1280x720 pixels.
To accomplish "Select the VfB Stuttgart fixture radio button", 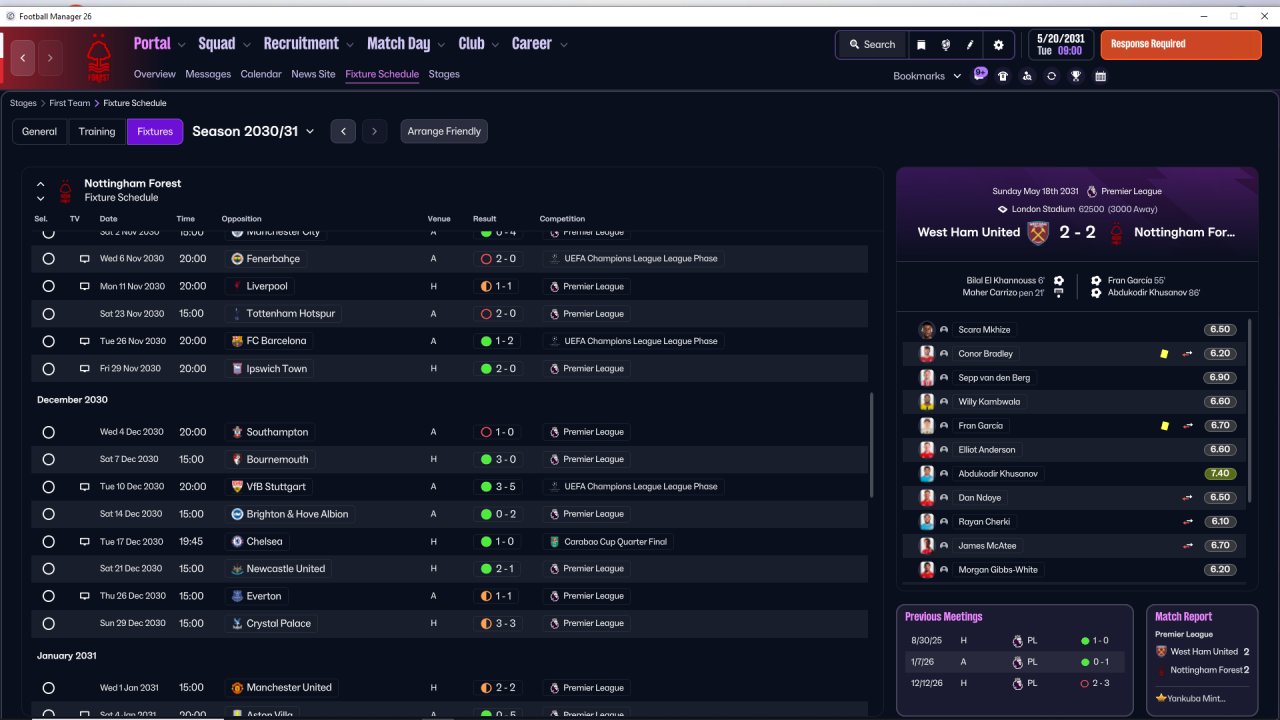I will (48, 487).
